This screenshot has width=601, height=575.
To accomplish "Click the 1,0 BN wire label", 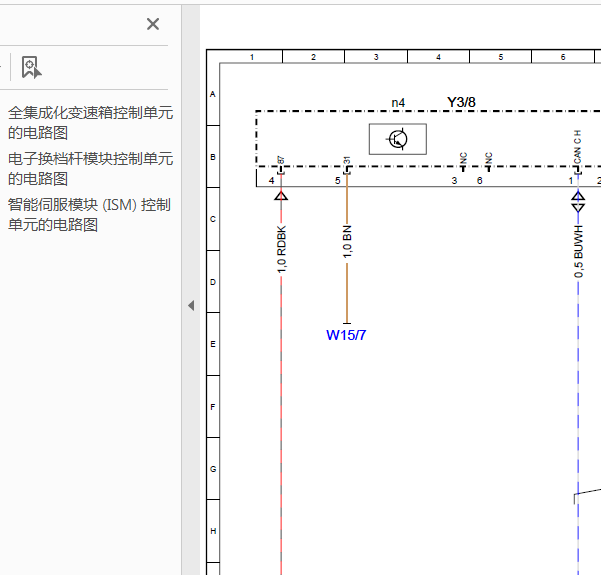I will [347, 242].
